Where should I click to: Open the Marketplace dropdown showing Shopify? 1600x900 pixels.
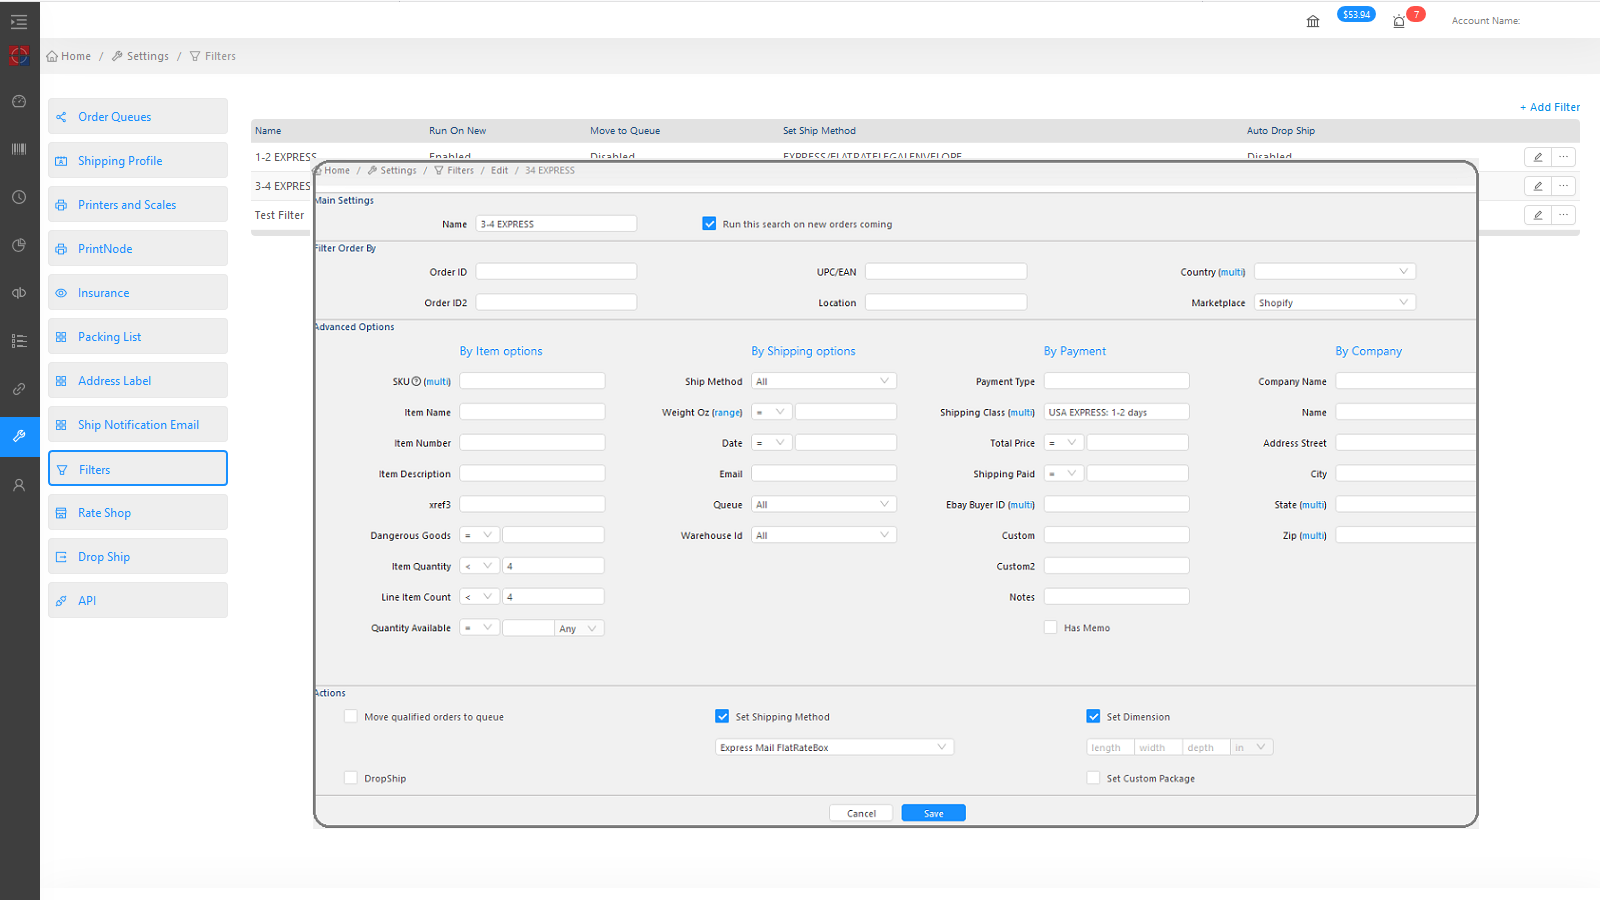1335,302
